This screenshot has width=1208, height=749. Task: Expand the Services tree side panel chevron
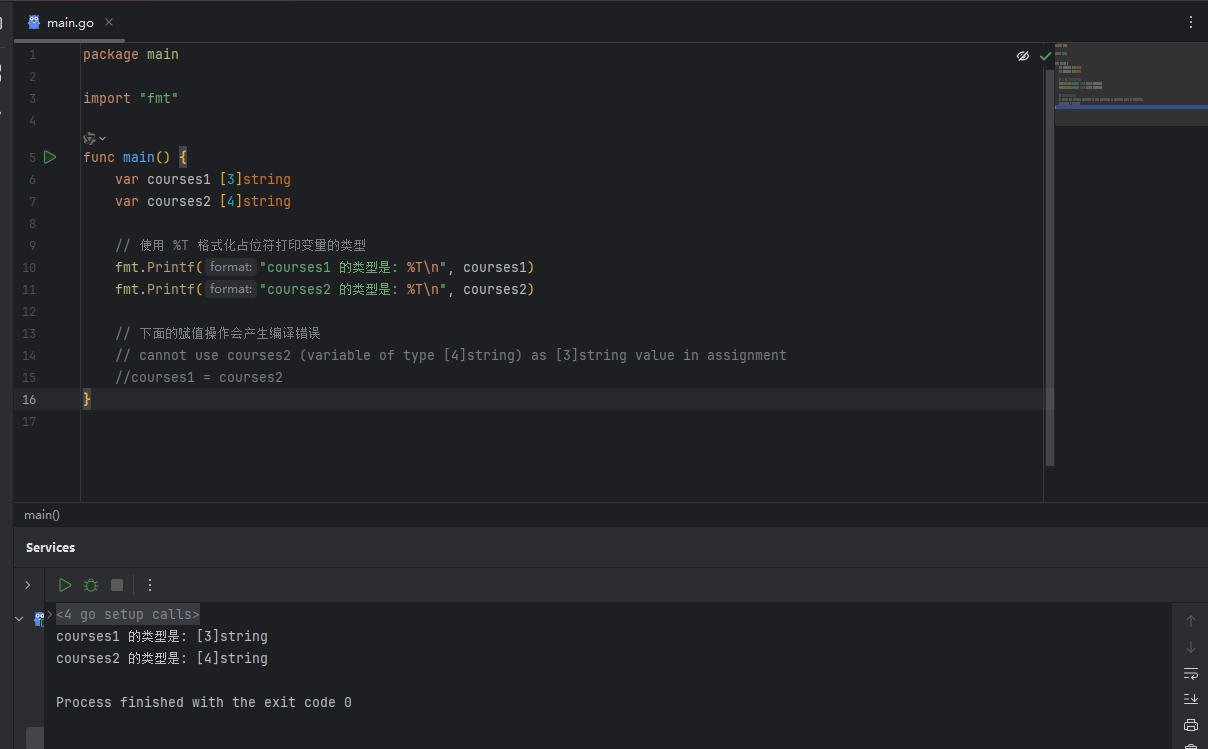coord(28,585)
